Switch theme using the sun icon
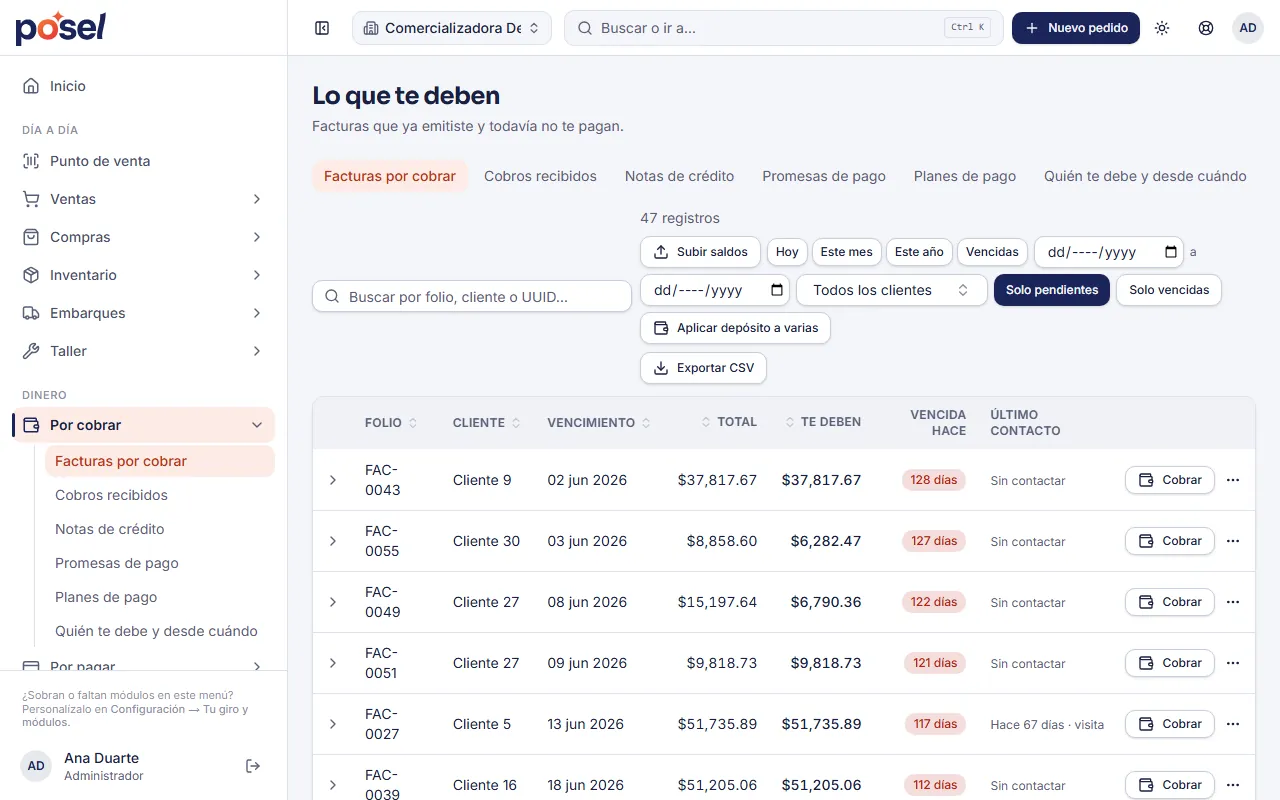Screen dimensions: 1280x800 tap(1162, 28)
